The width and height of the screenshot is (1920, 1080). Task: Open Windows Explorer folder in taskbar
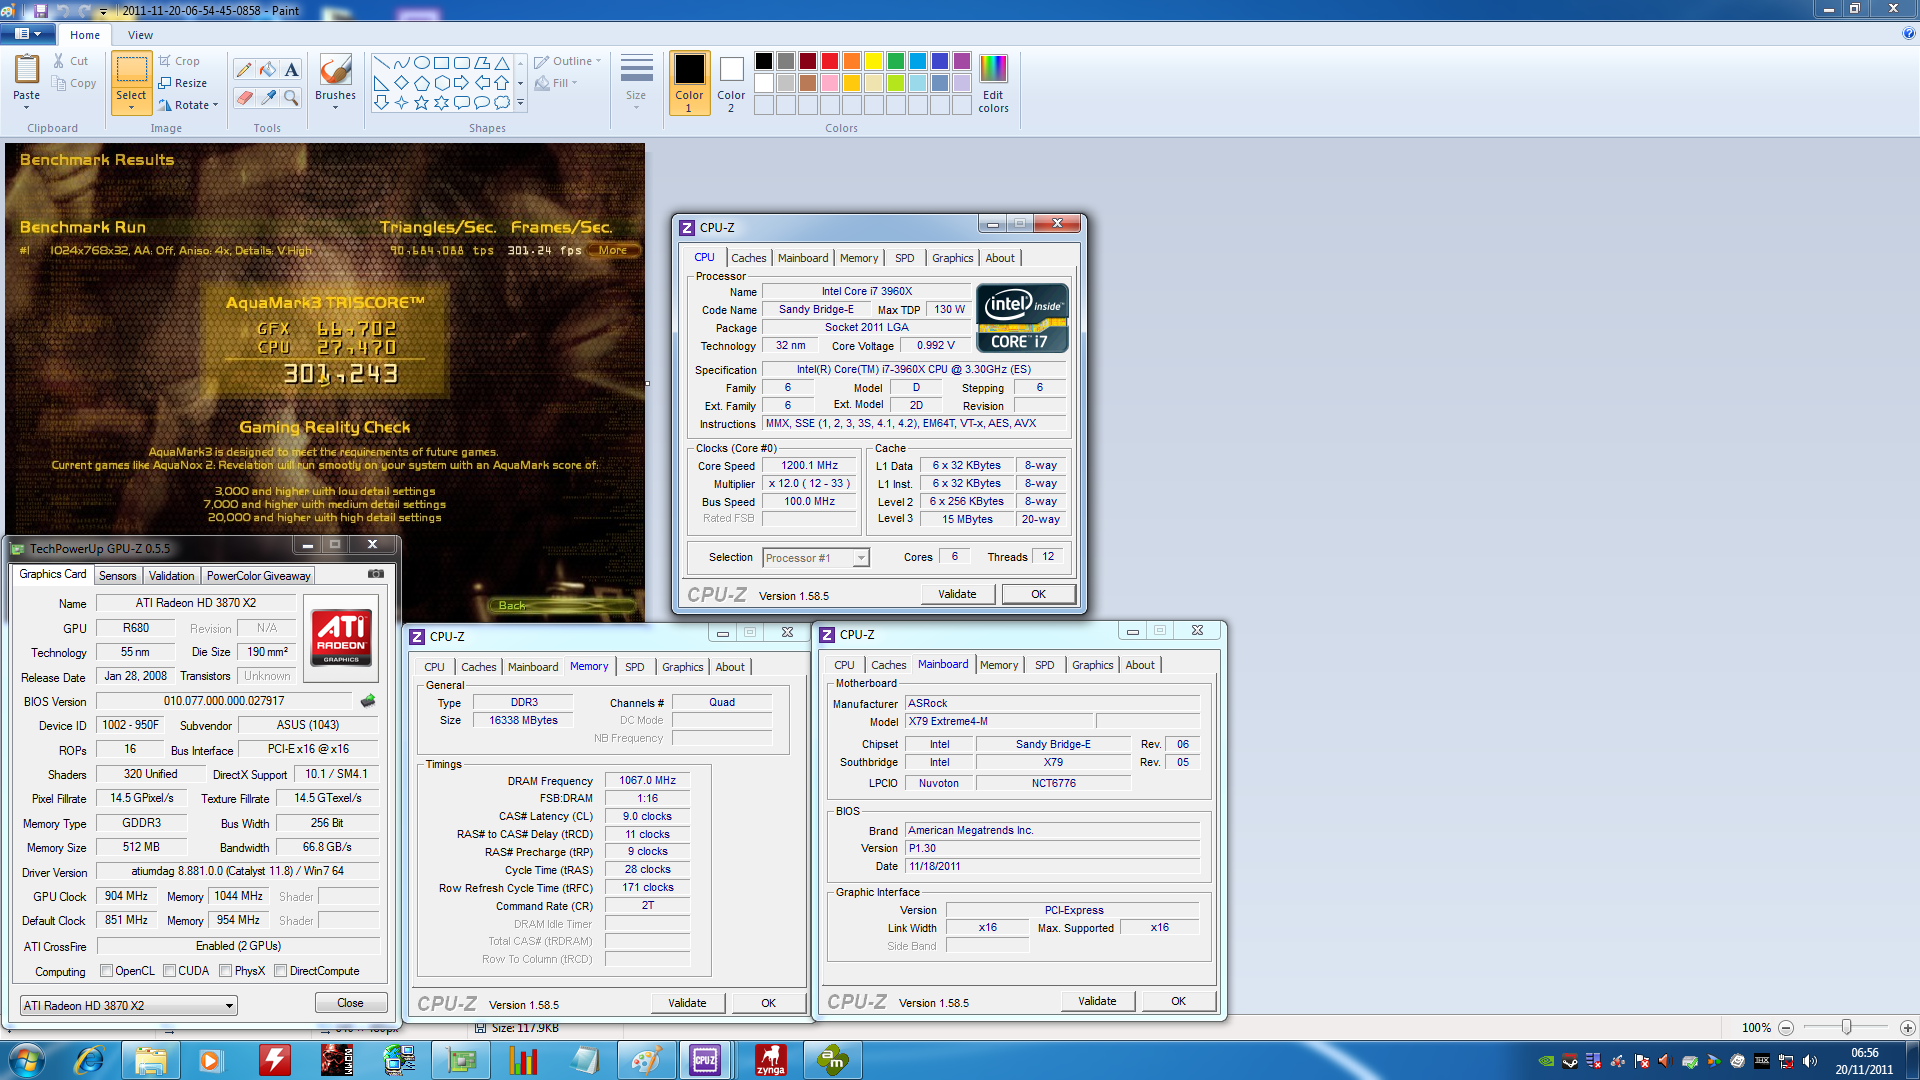pos(151,1060)
